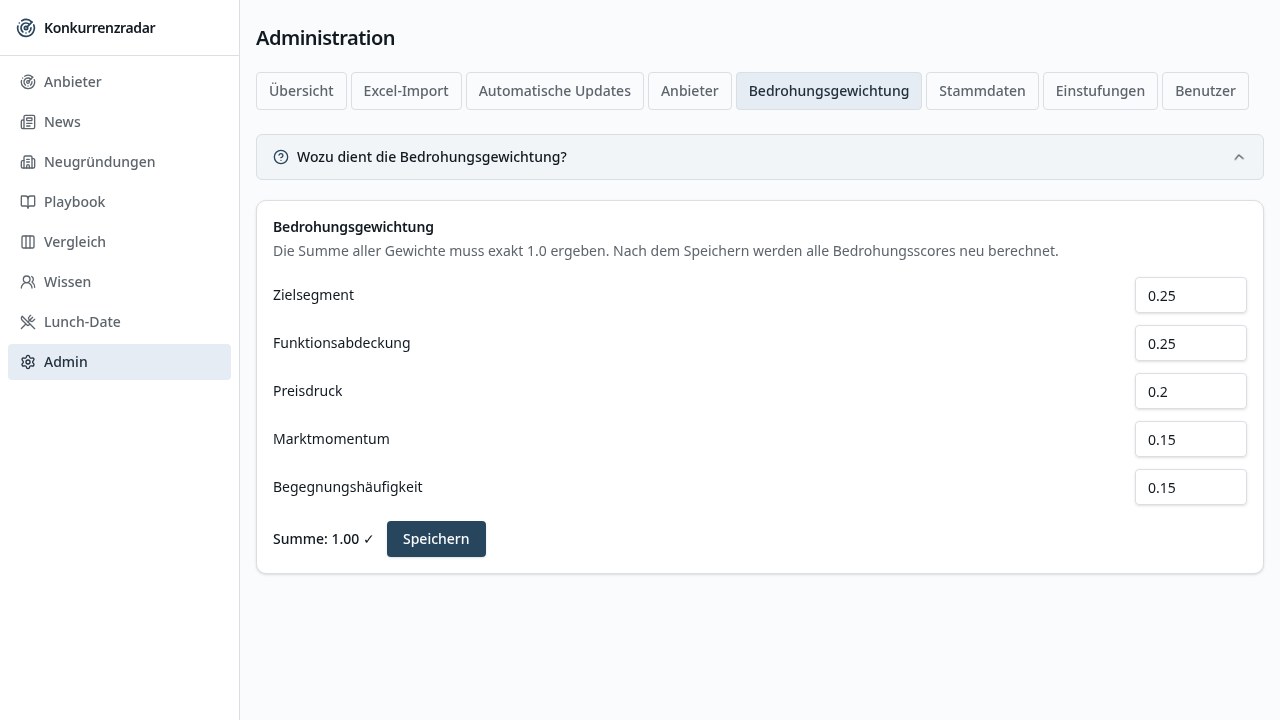This screenshot has height=720, width=1280.
Task: Click the Wissen people icon
Action: point(28,282)
